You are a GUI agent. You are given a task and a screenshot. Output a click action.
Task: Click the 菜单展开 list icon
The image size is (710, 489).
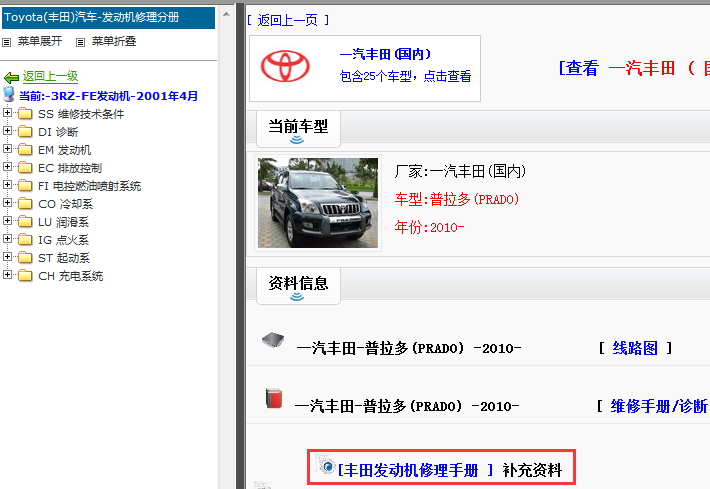(6, 43)
